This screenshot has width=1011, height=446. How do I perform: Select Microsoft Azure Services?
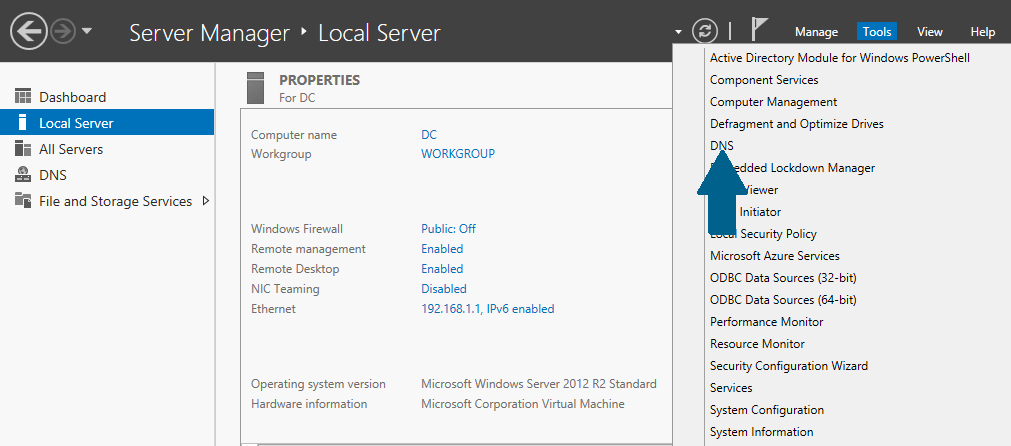click(x=774, y=256)
